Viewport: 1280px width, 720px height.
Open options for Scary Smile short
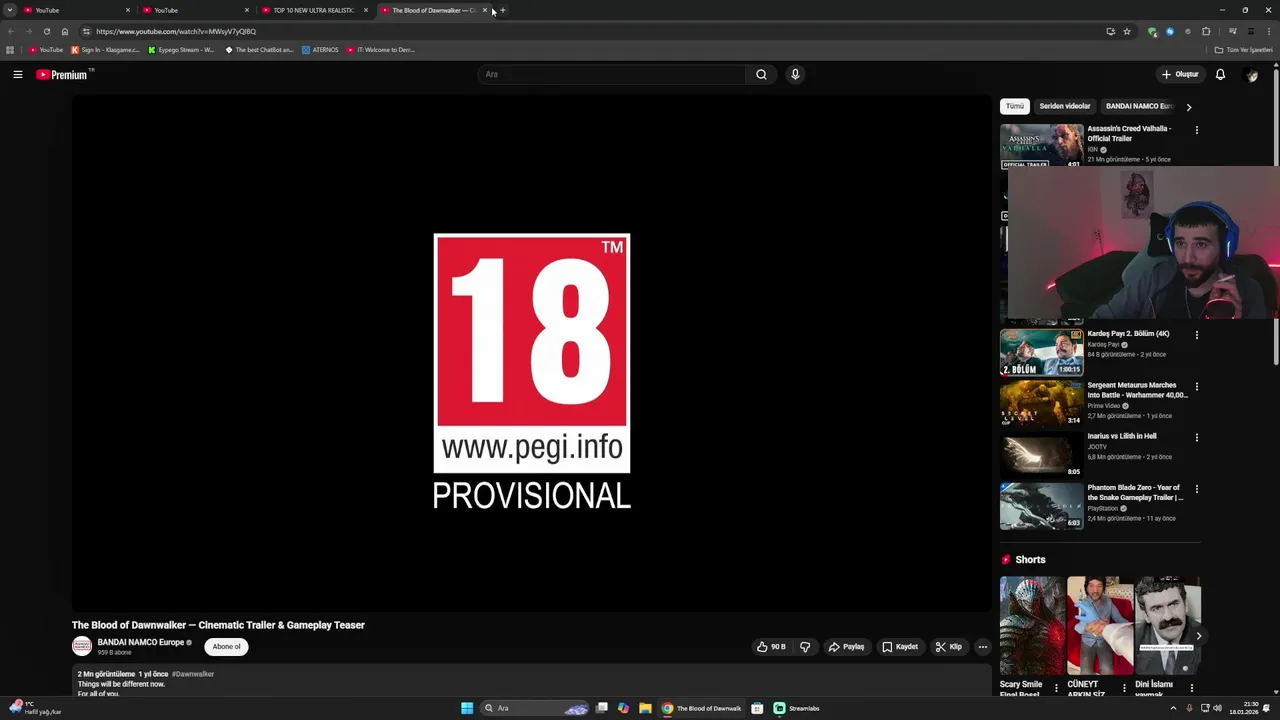1056,688
